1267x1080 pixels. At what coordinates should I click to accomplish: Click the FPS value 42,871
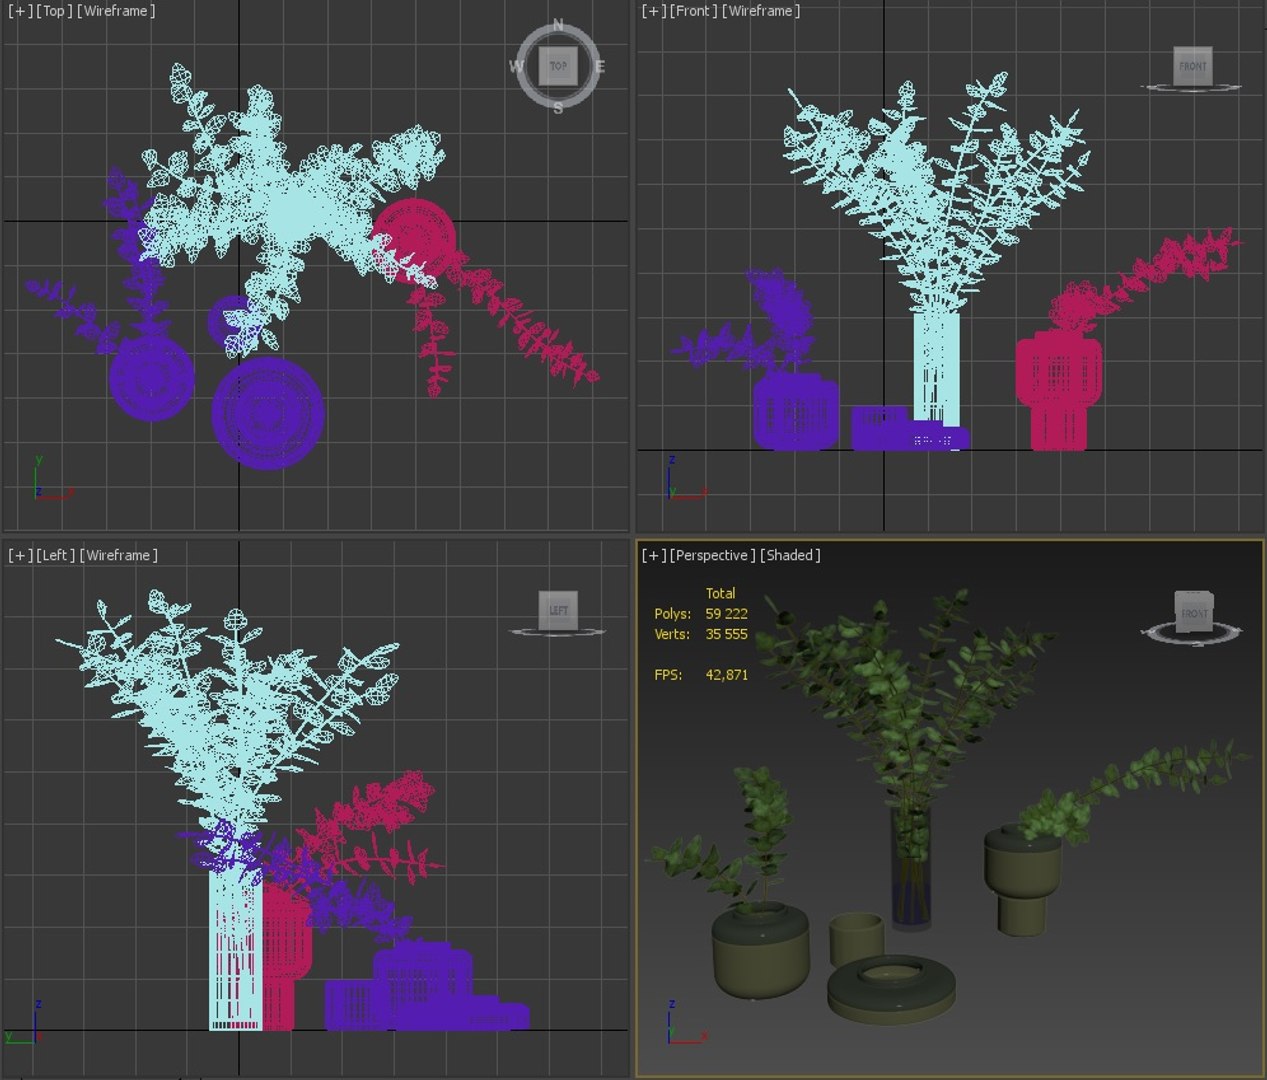pyautogui.click(x=726, y=675)
